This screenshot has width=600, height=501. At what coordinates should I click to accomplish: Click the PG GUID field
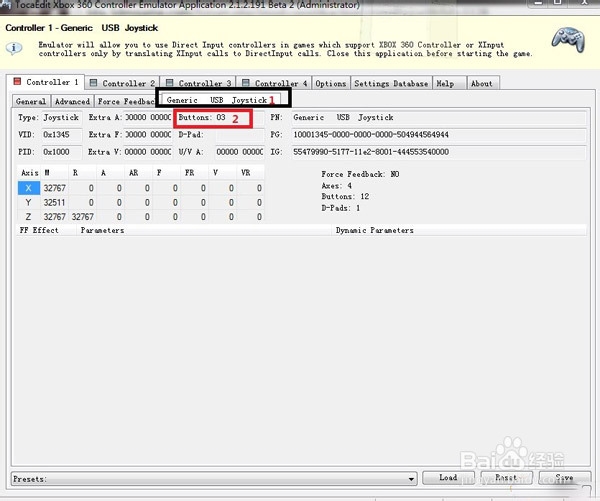tap(439, 135)
